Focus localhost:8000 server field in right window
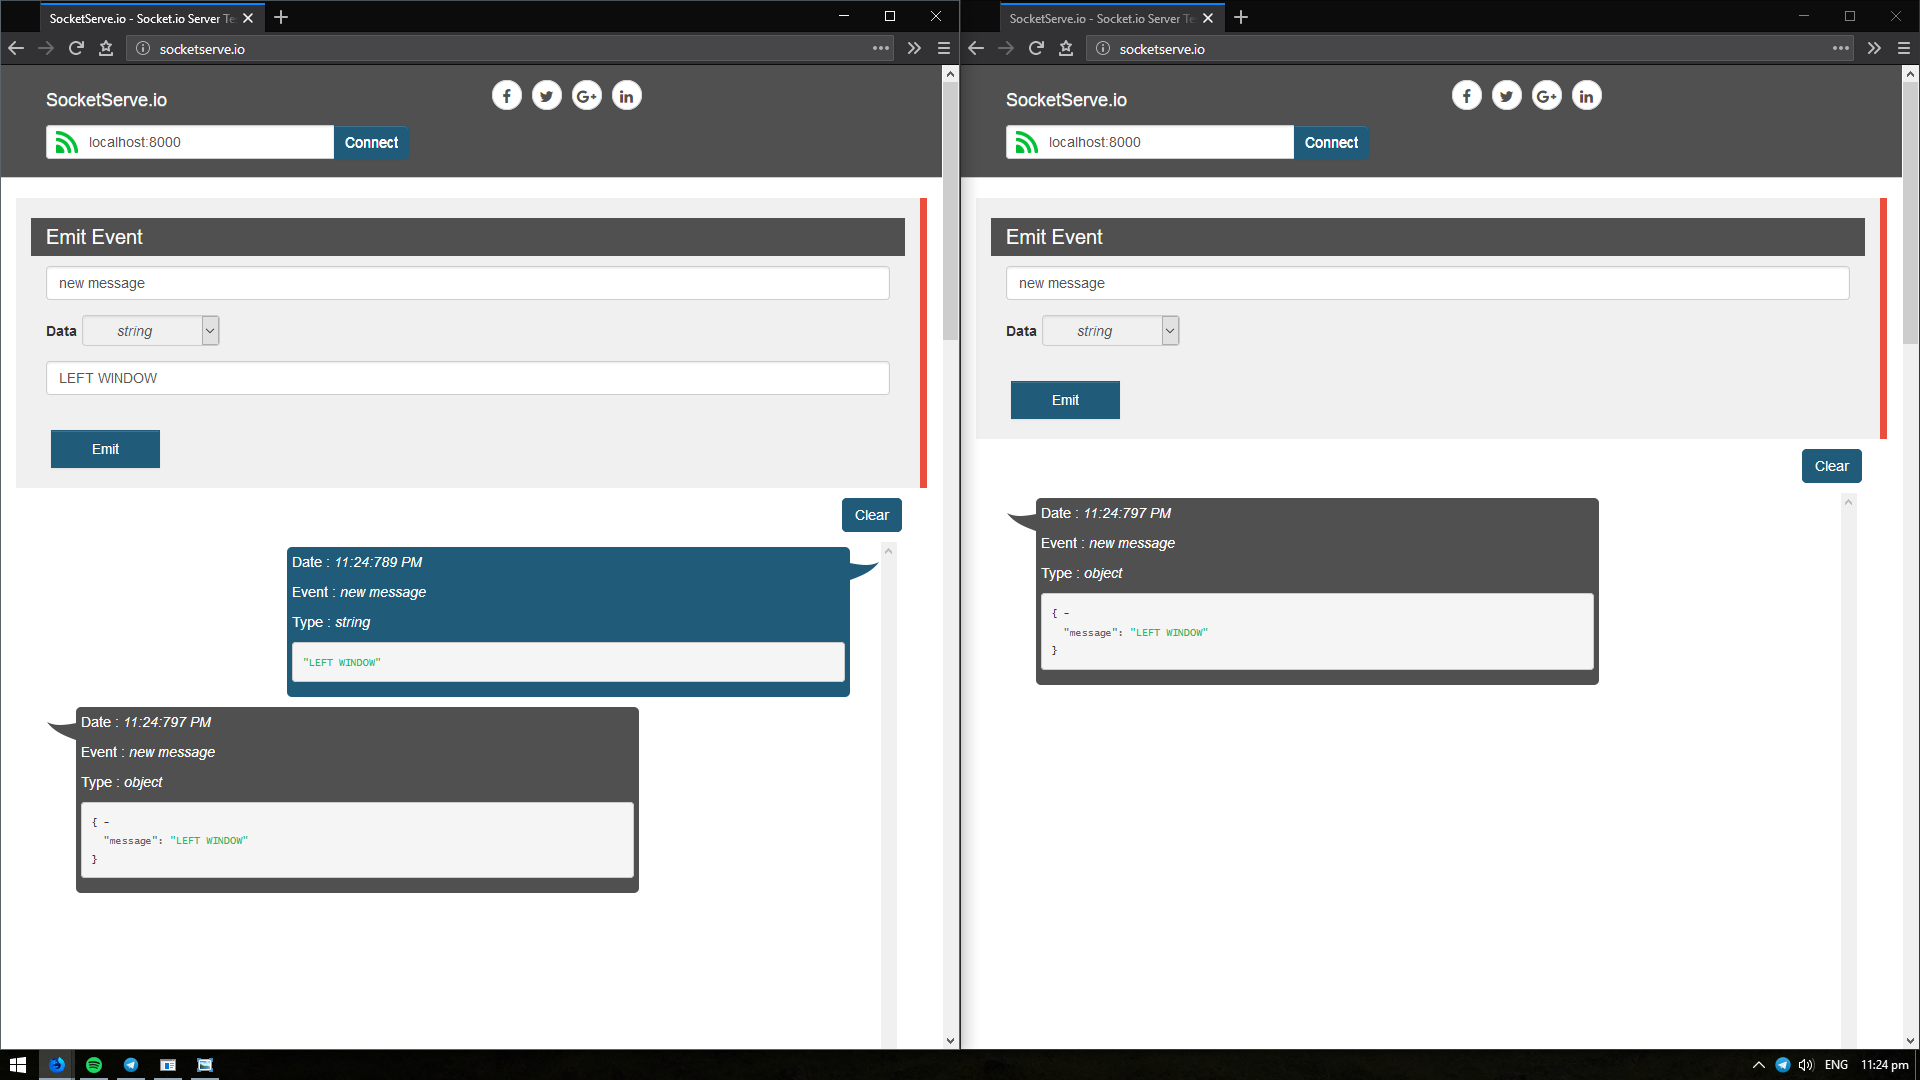The image size is (1920, 1080). [1150, 142]
